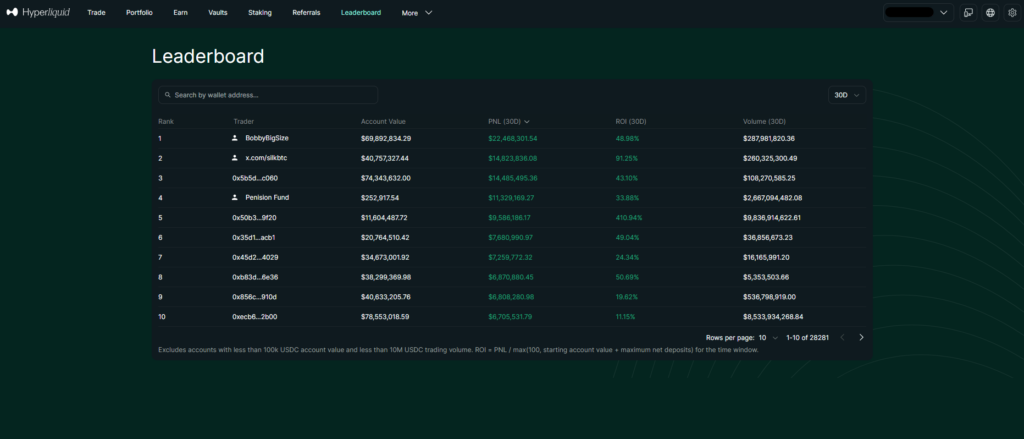Go to next leaderboard page arrow
Screen dimensions: 1024x439
pyautogui.click(x=861, y=338)
